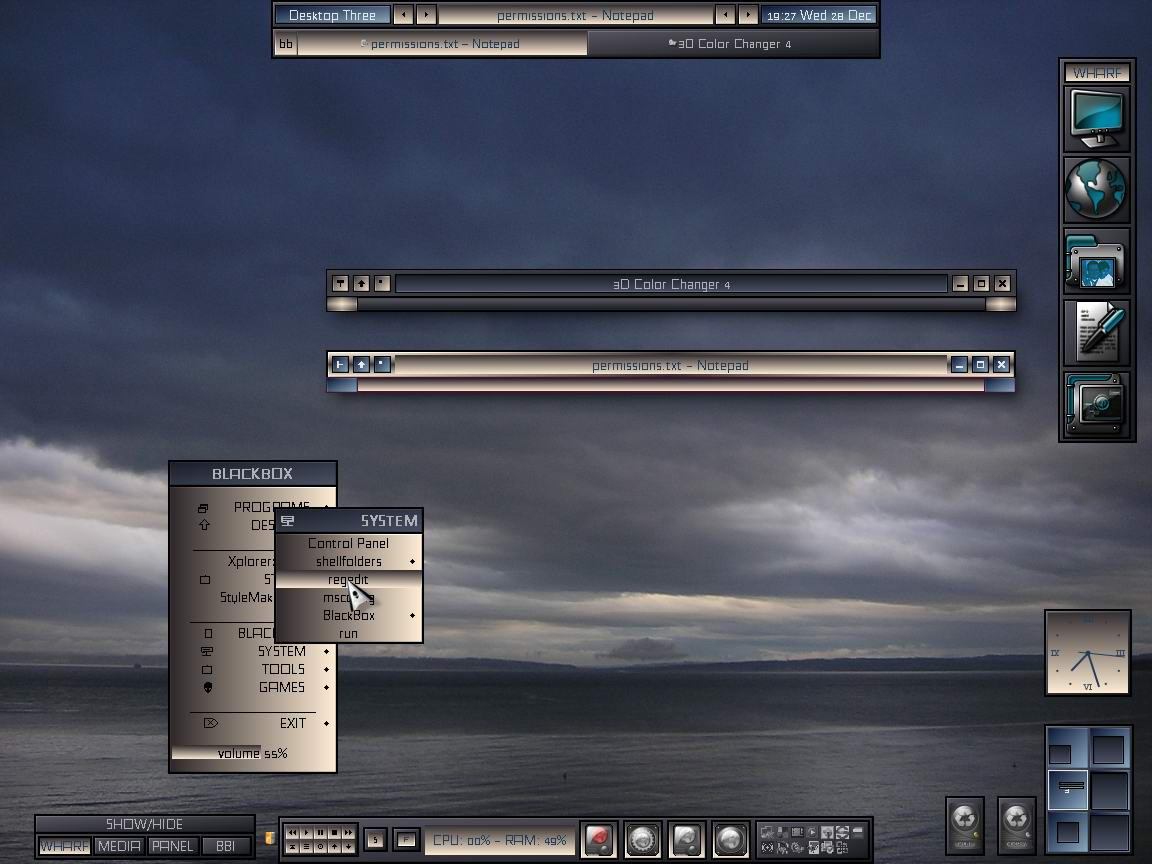This screenshot has width=1152, height=864.
Task: Stop playback in media controls
Action: (334, 832)
